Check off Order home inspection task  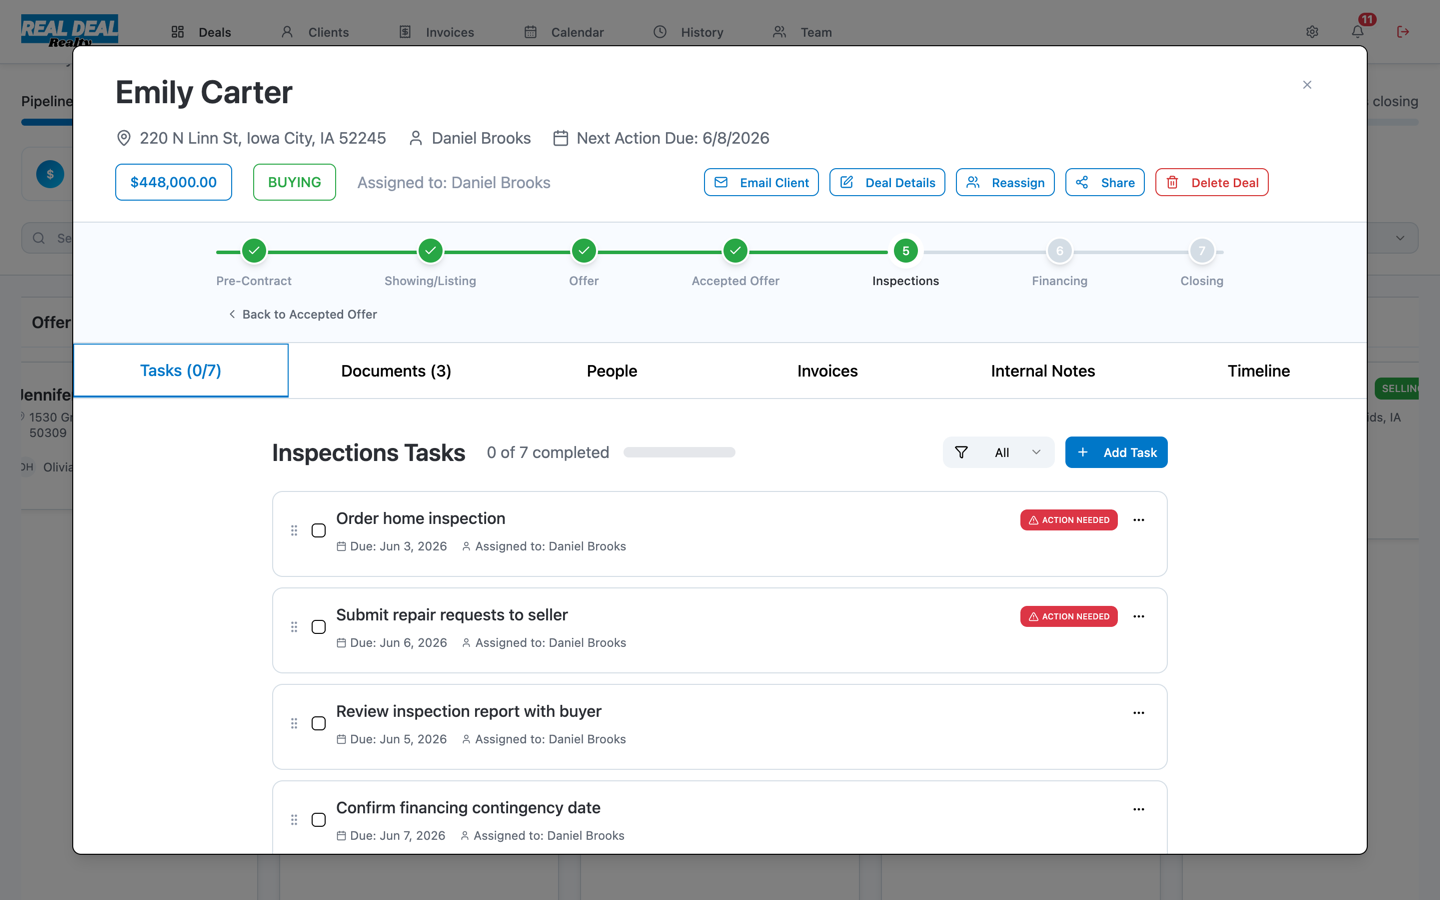click(319, 531)
